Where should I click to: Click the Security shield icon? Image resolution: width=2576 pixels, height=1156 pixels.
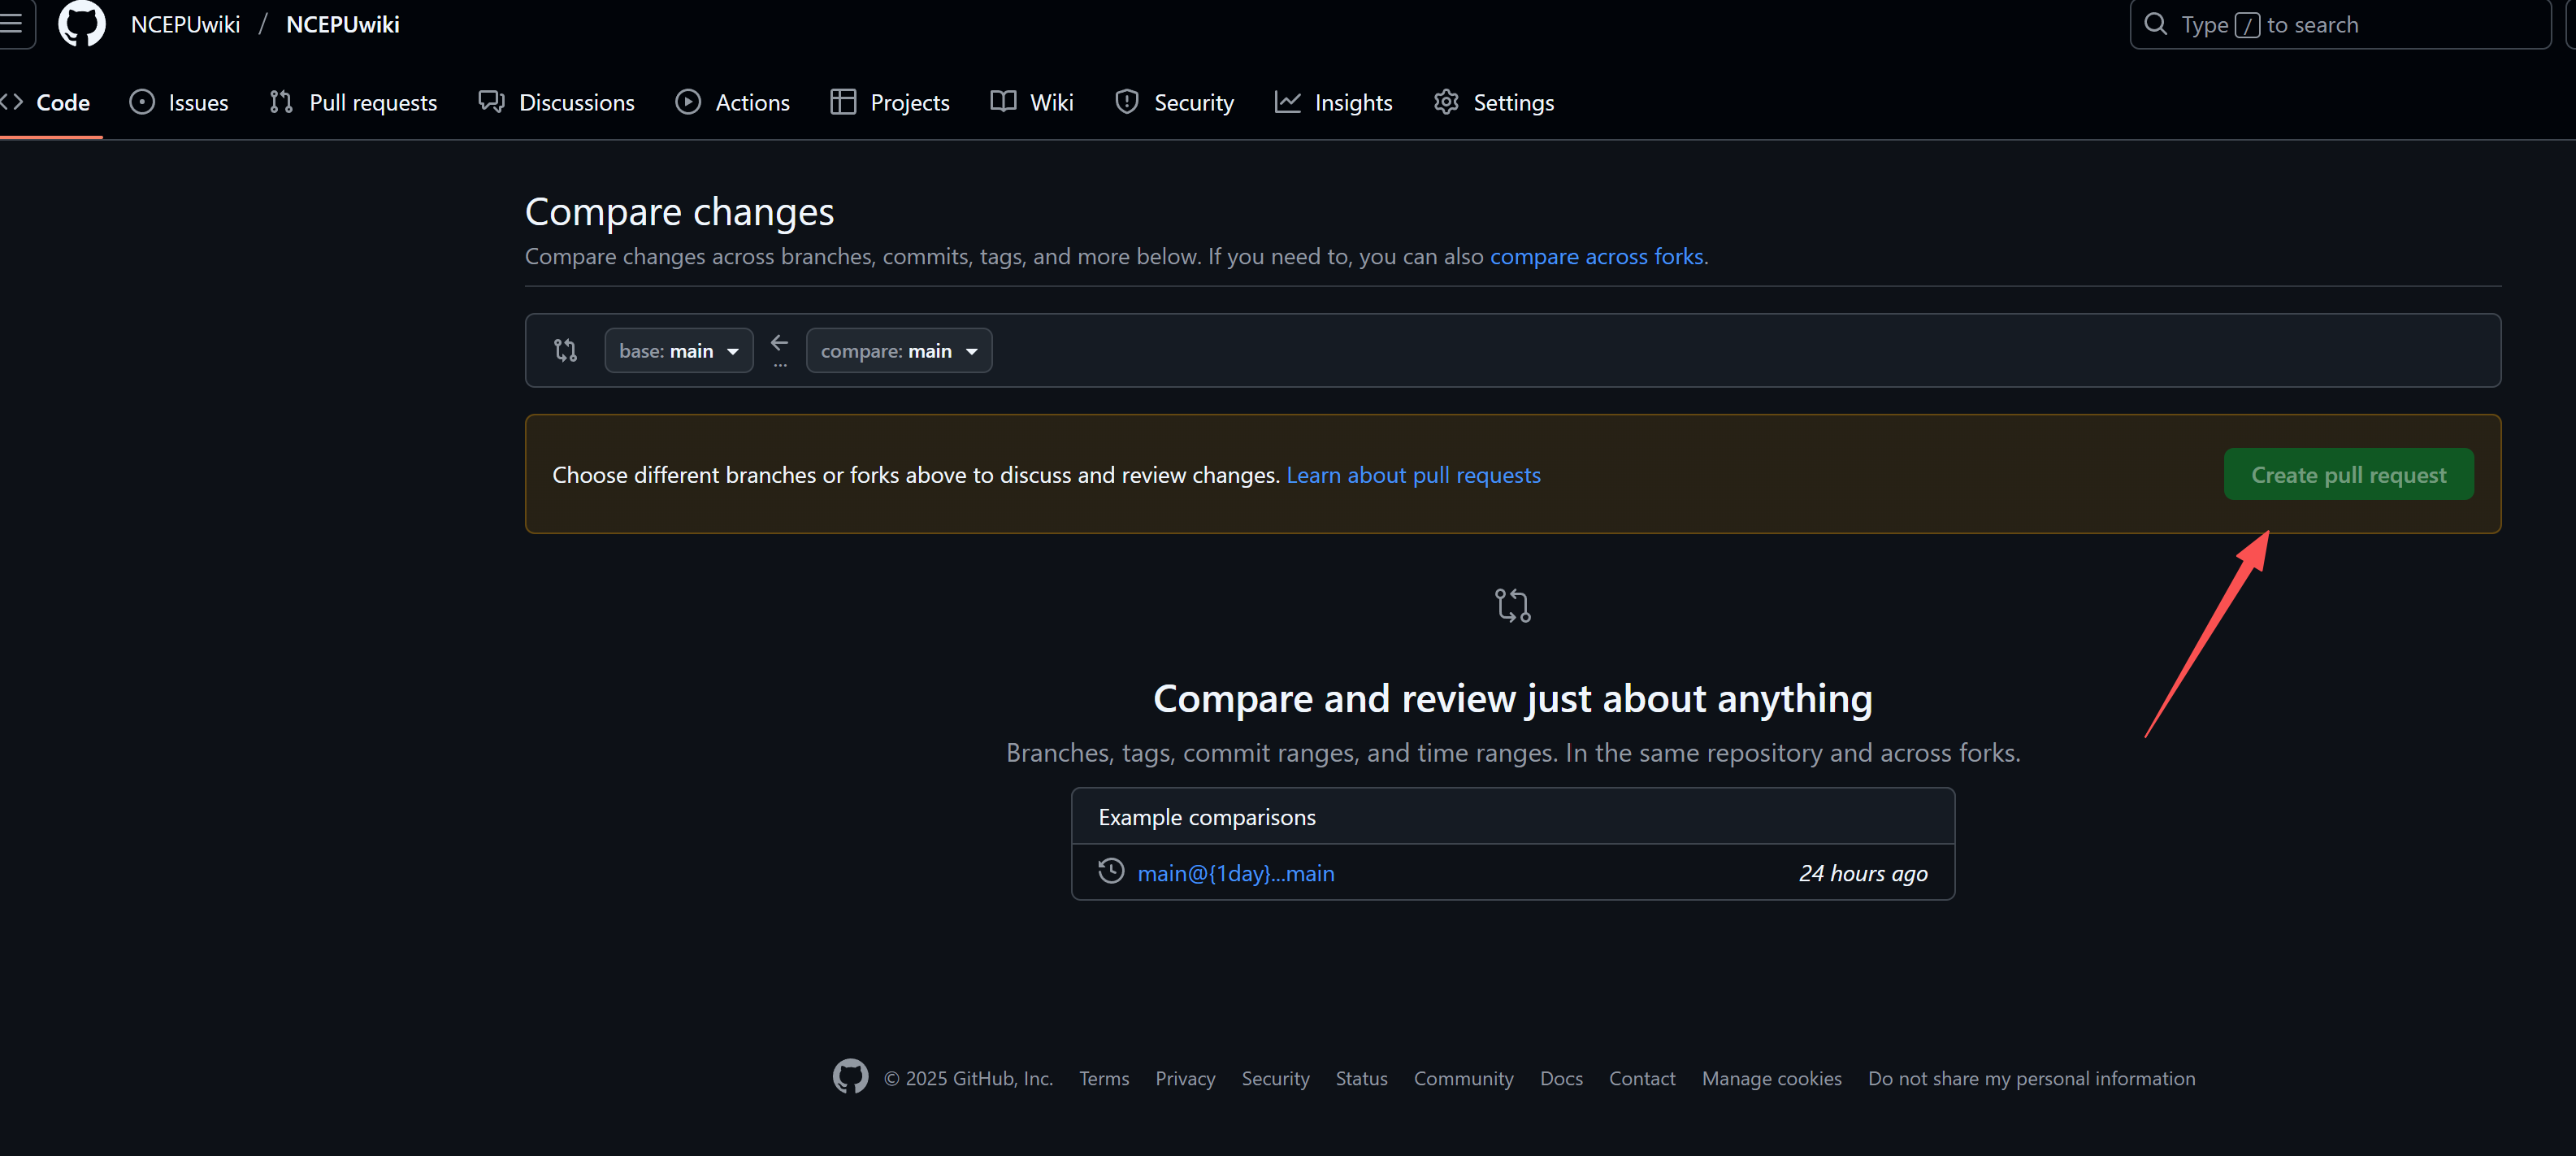point(1126,101)
